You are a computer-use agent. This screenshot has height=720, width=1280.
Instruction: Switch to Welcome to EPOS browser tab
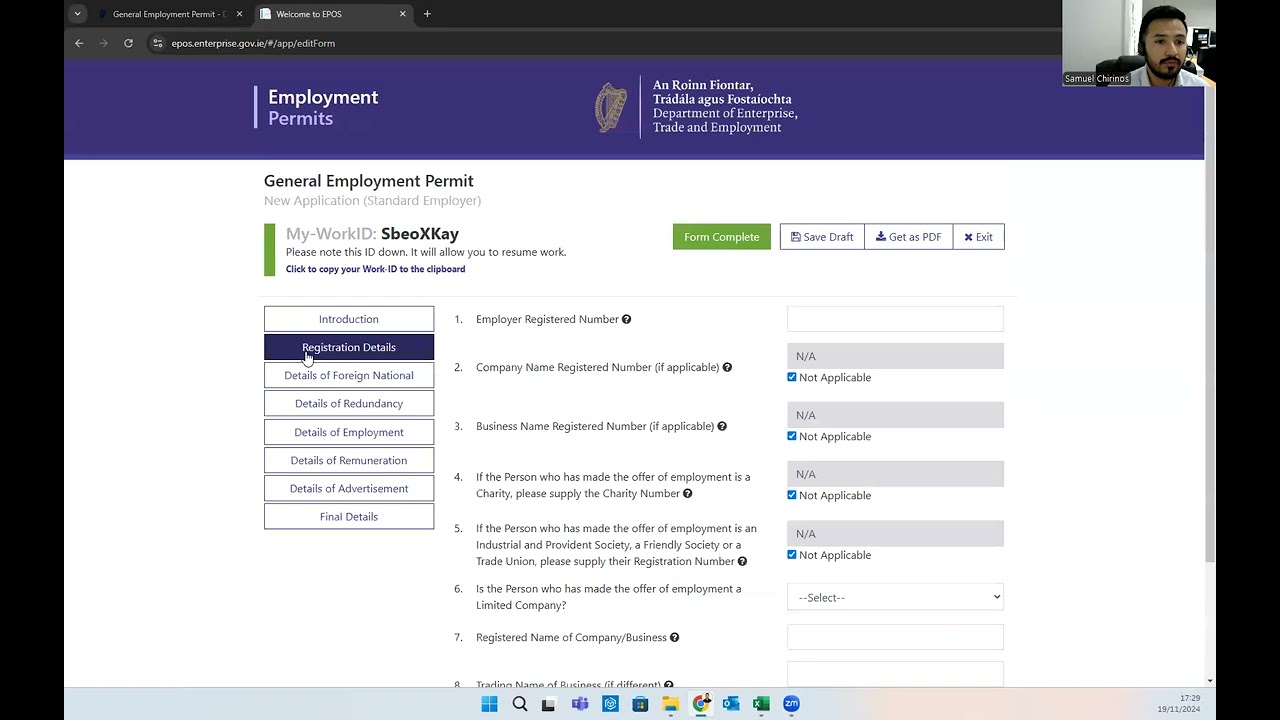click(333, 14)
